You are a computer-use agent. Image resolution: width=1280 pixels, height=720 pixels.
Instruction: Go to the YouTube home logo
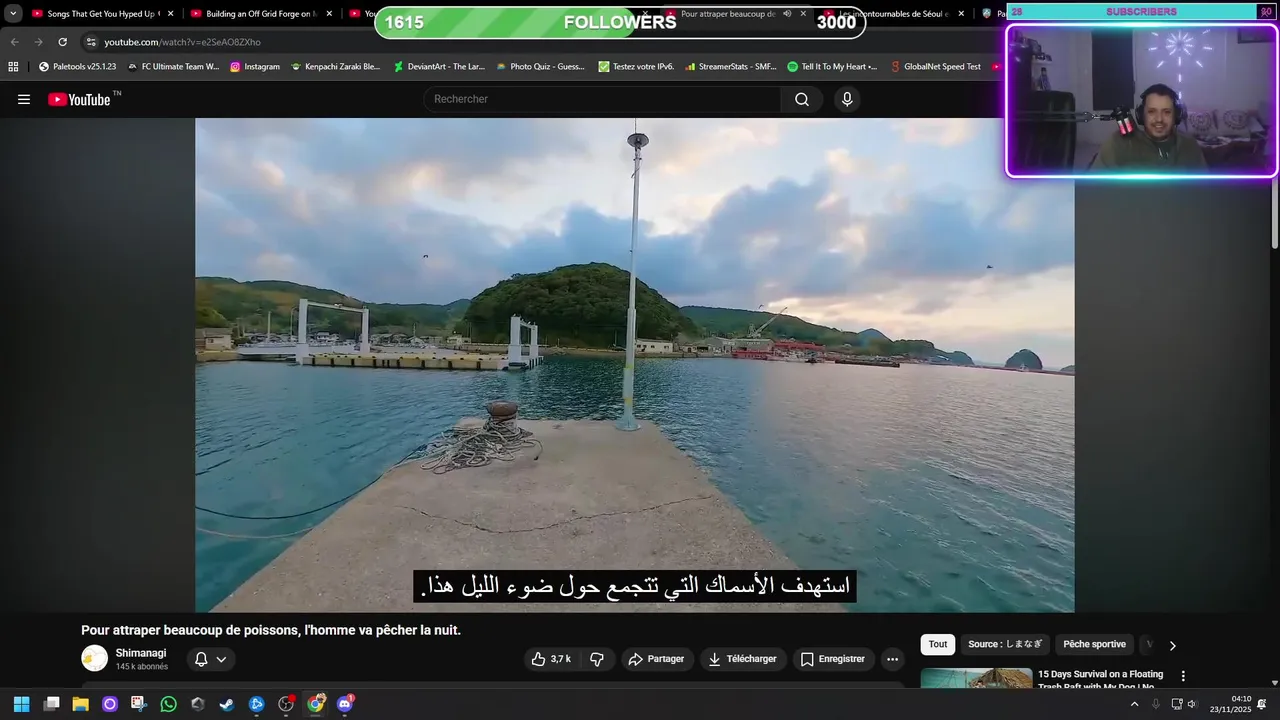point(79,99)
